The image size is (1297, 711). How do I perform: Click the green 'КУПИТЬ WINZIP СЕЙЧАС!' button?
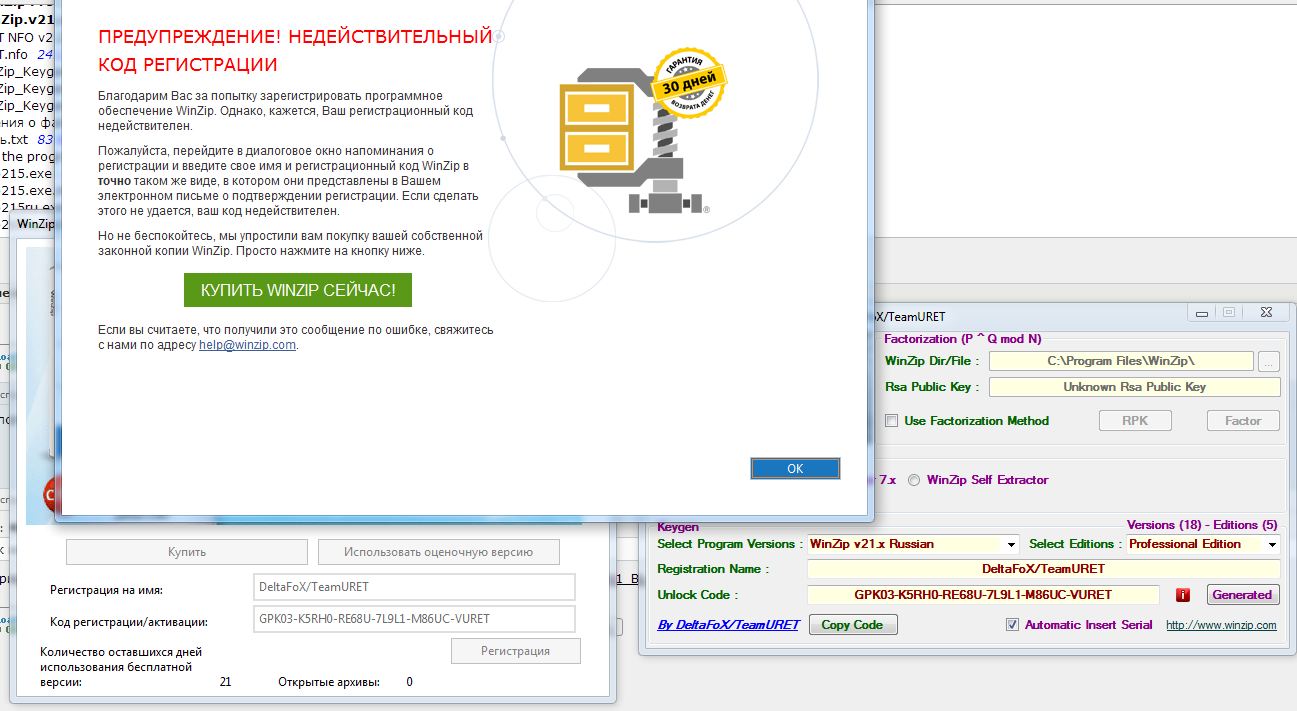coord(298,290)
